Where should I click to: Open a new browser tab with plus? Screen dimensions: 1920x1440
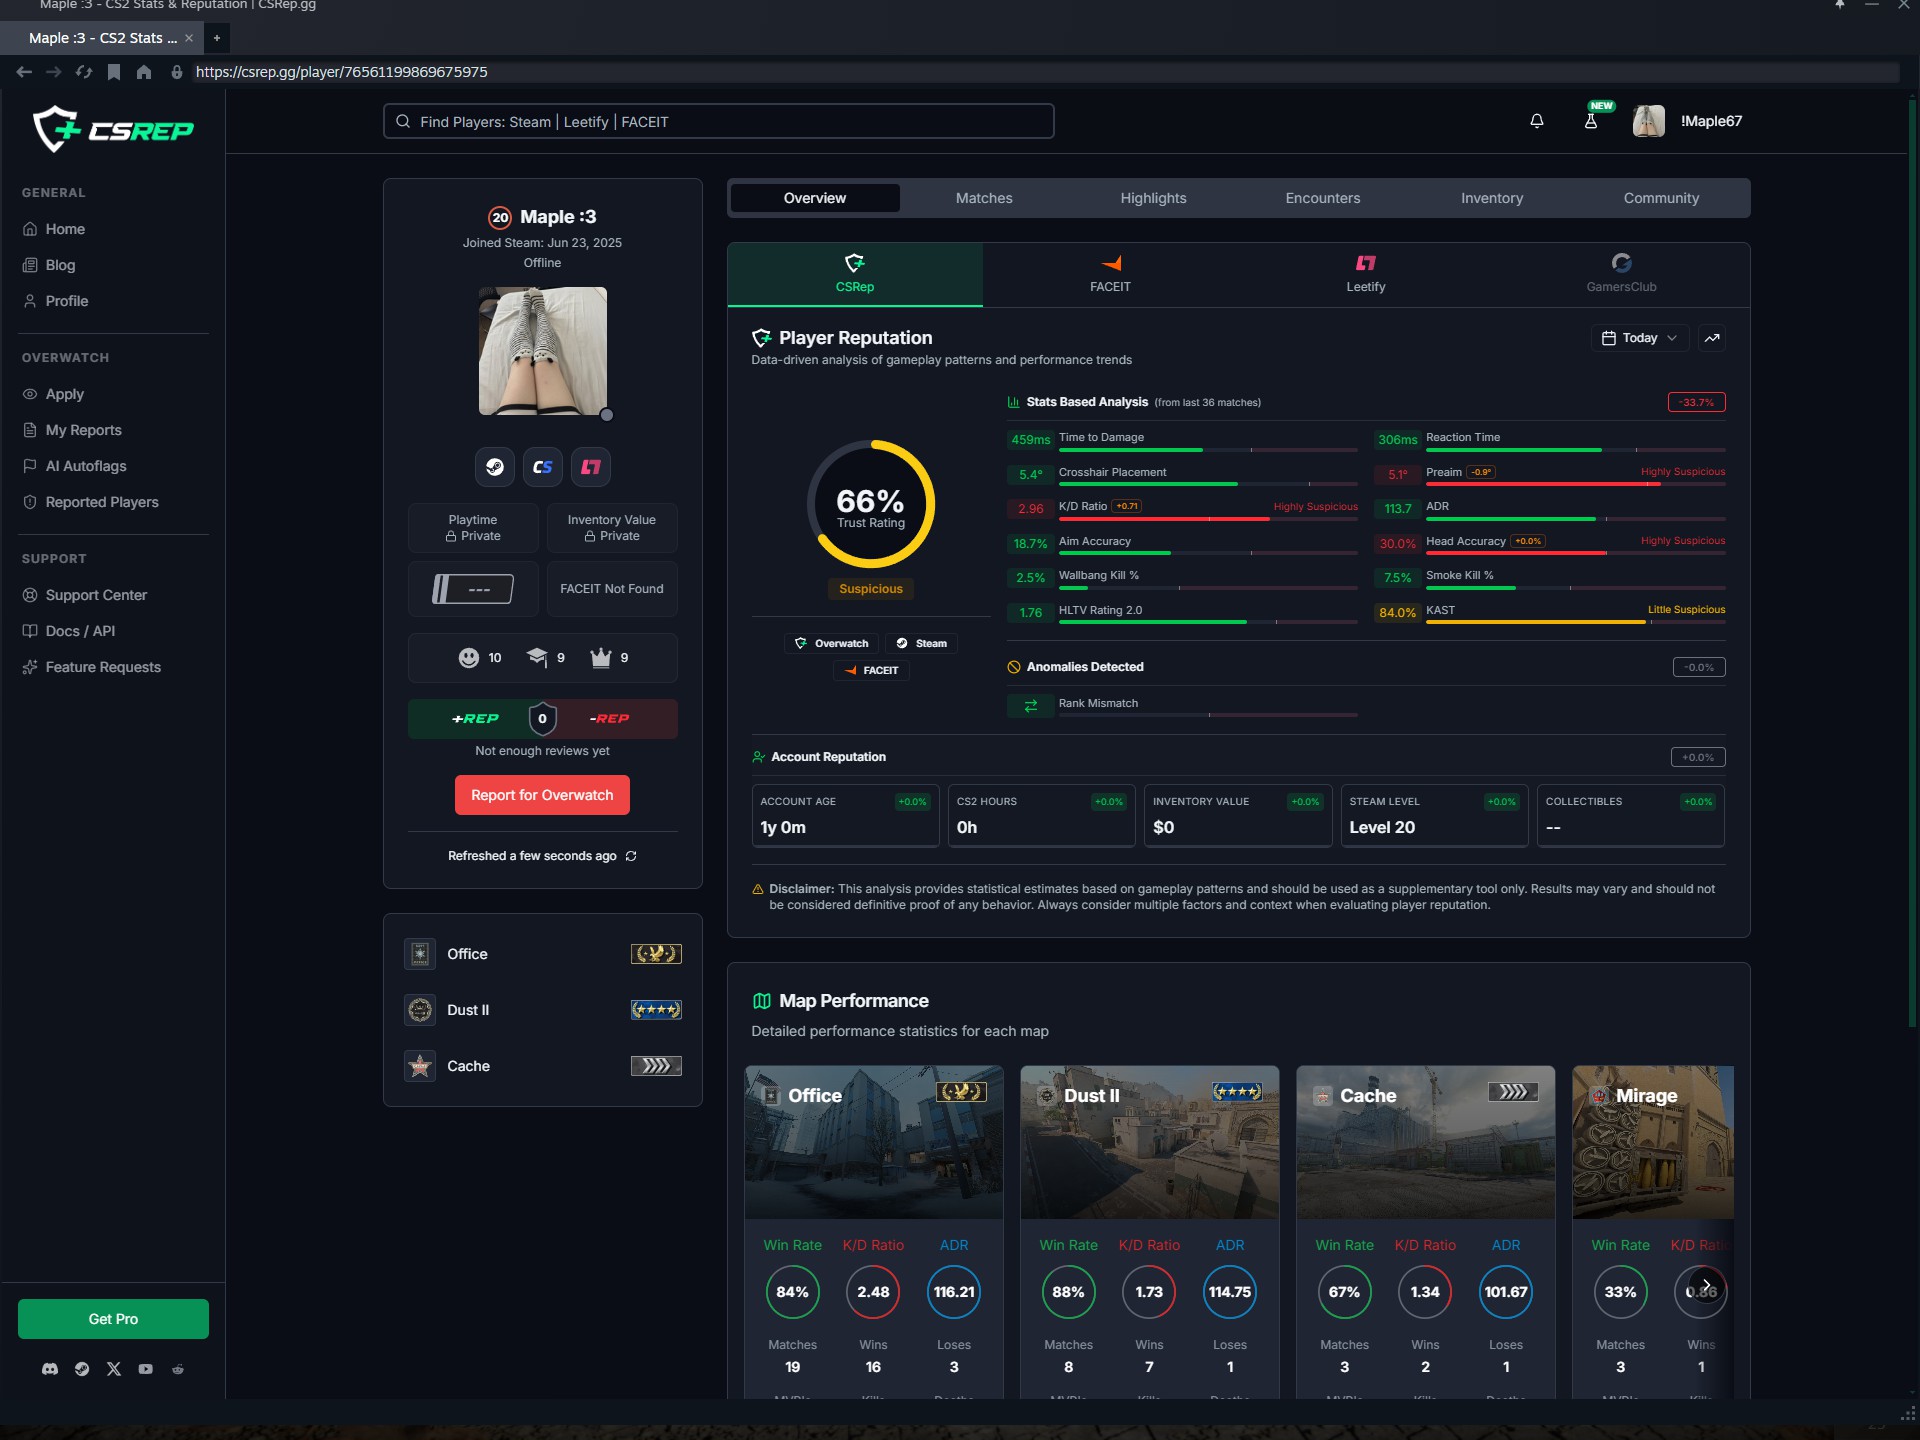pos(216,38)
